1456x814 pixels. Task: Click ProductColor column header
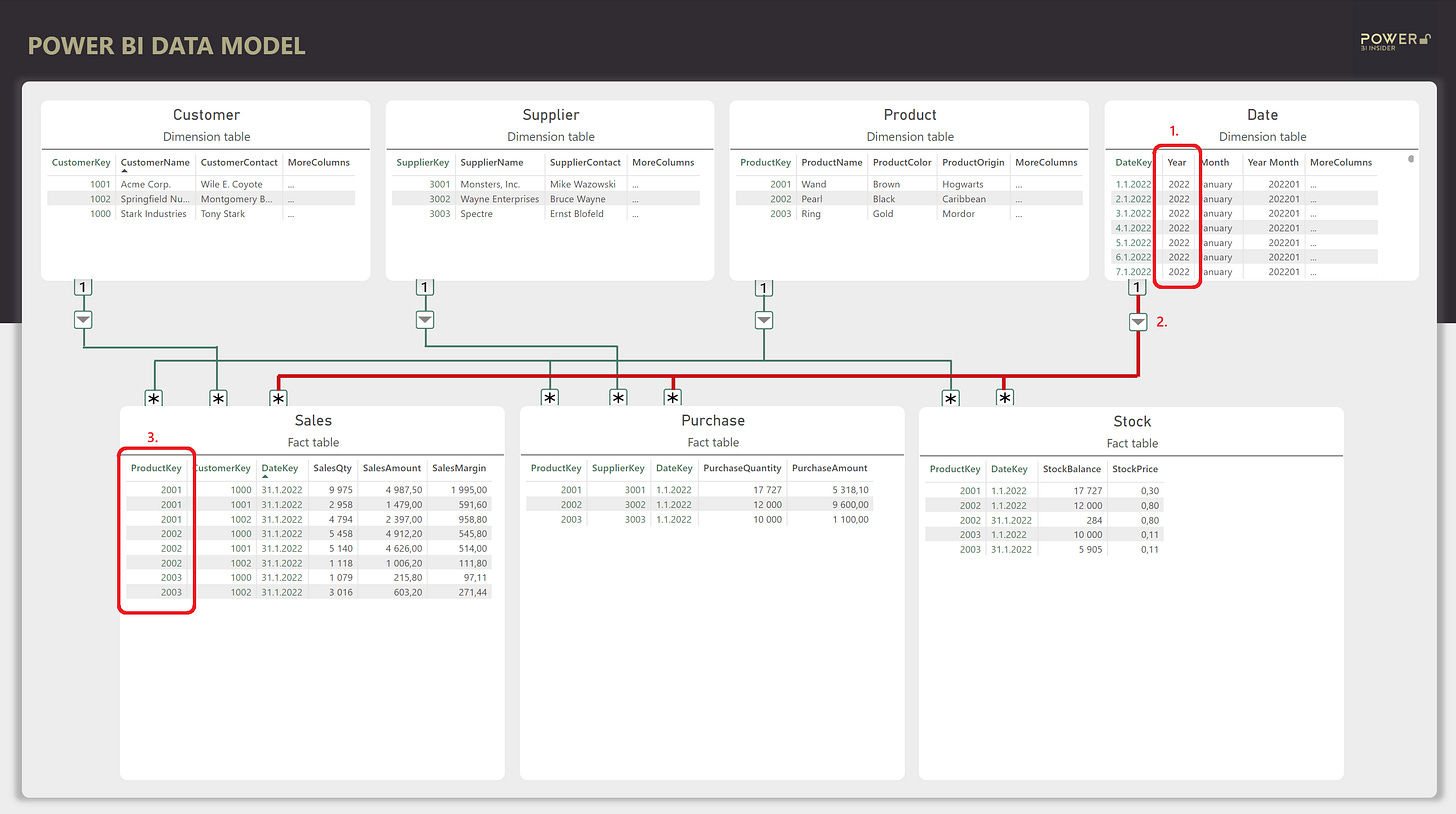[x=902, y=162]
